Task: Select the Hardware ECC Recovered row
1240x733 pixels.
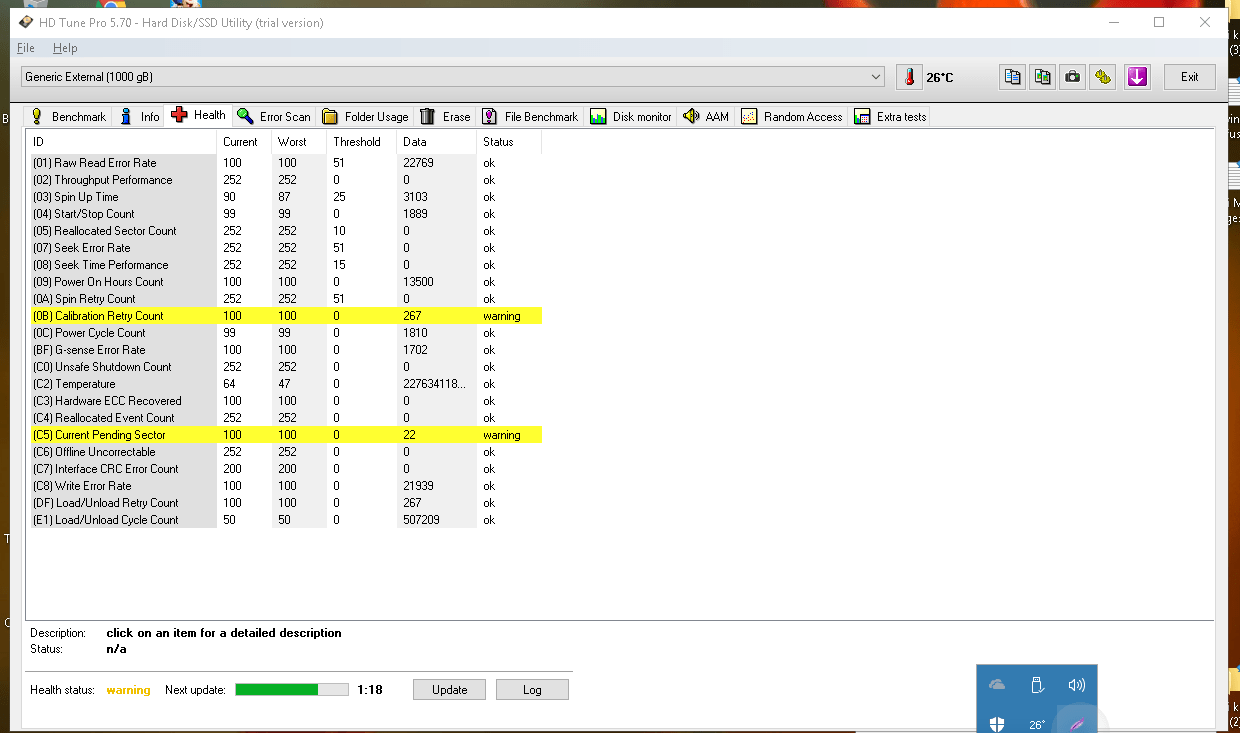Action: point(286,401)
